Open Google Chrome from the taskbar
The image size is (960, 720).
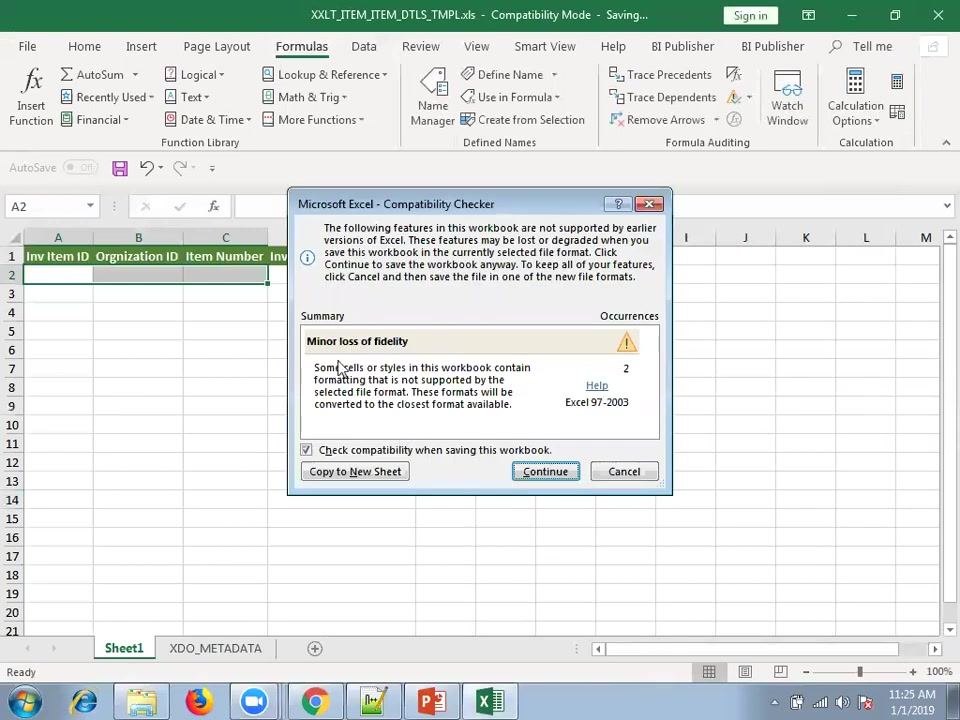pos(315,701)
